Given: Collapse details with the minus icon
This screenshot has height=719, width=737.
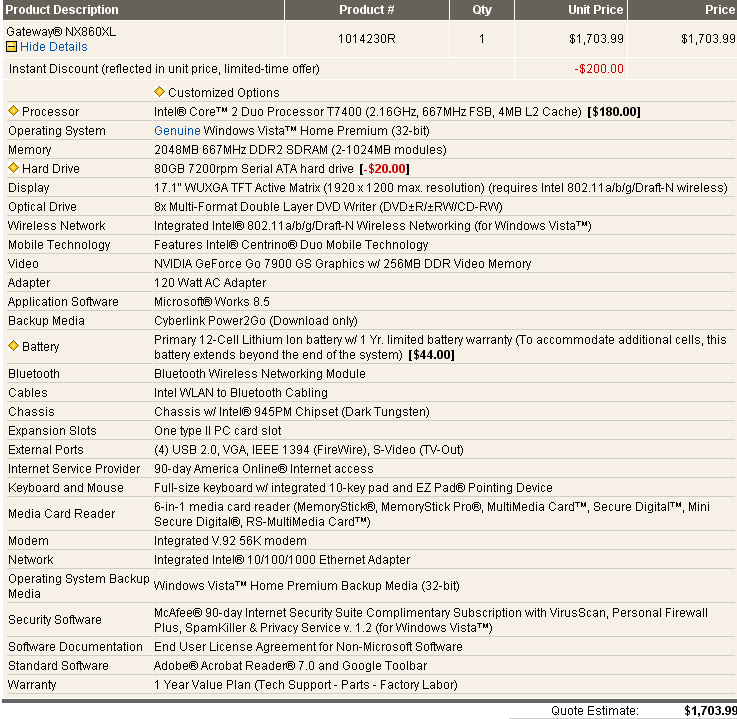Looking at the screenshot, I should coord(11,47).
